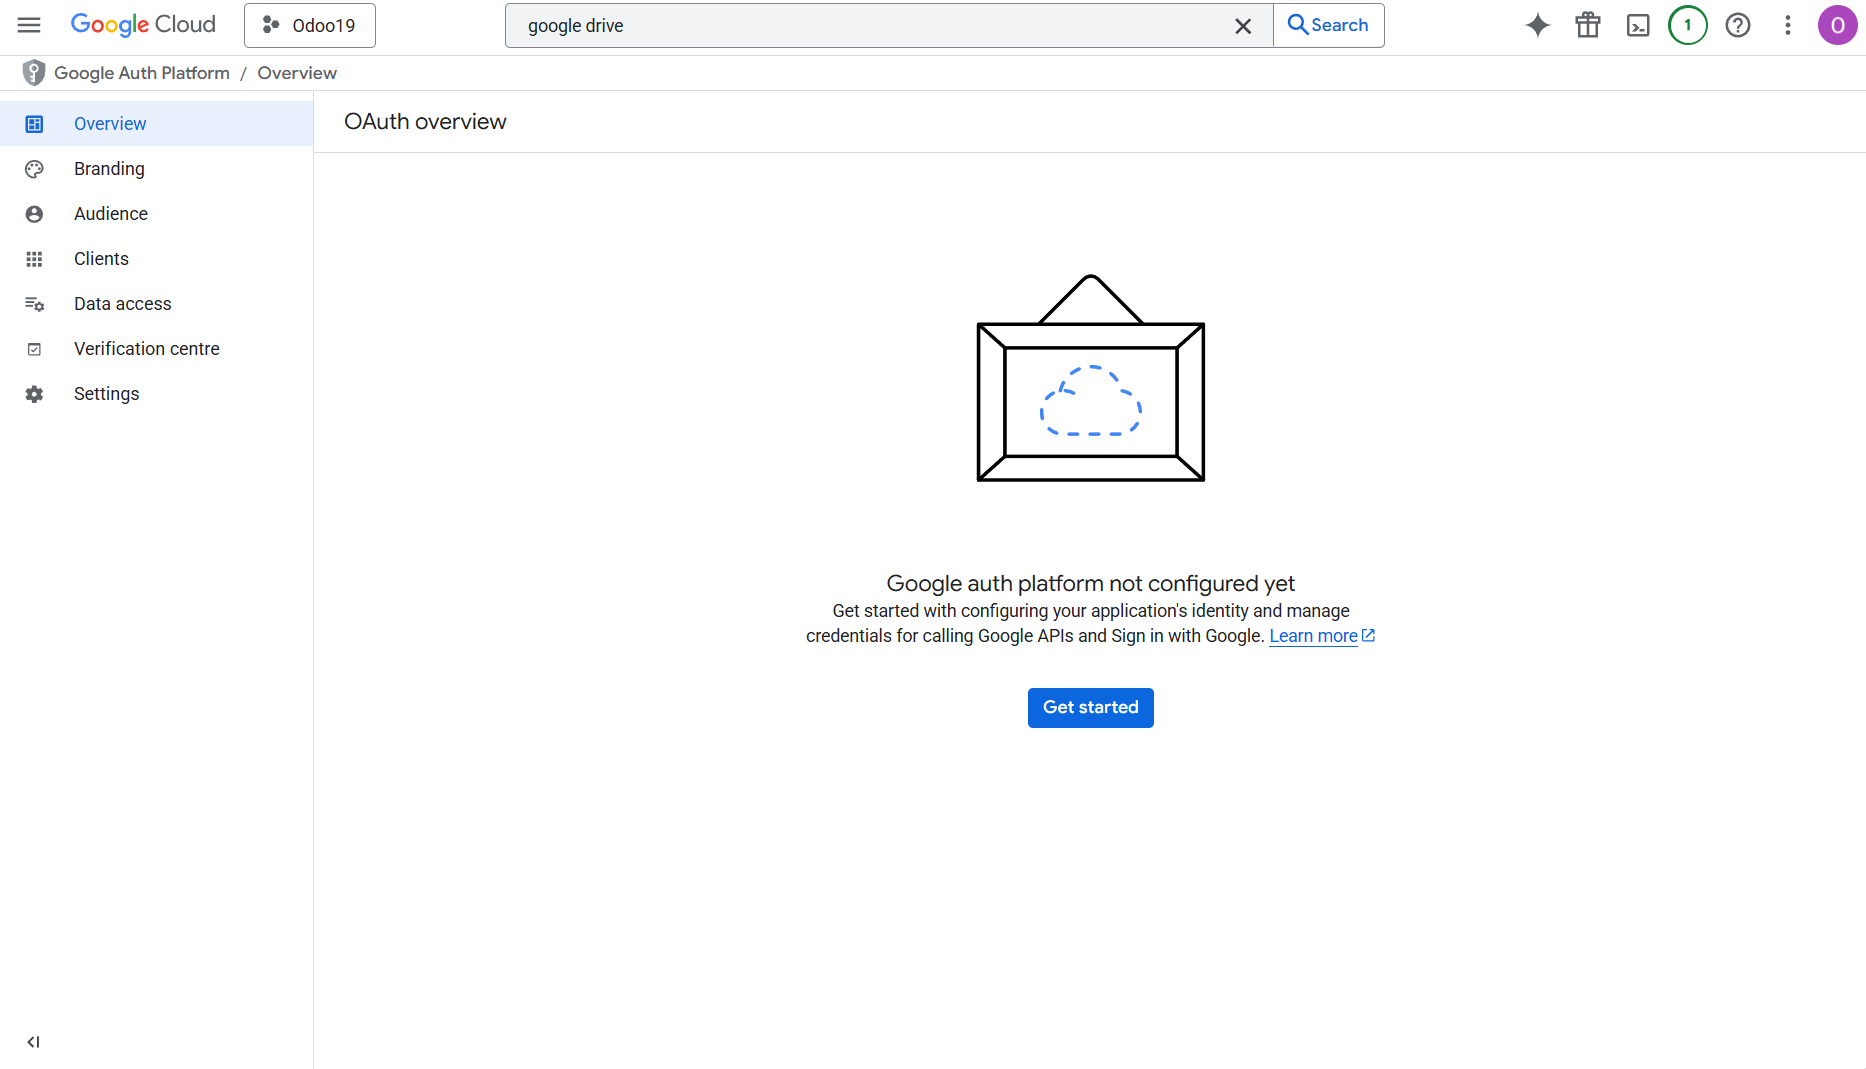This screenshot has height=1069, width=1866.
Task: Click the Gemini sparkle assistant icon
Action: tap(1537, 25)
